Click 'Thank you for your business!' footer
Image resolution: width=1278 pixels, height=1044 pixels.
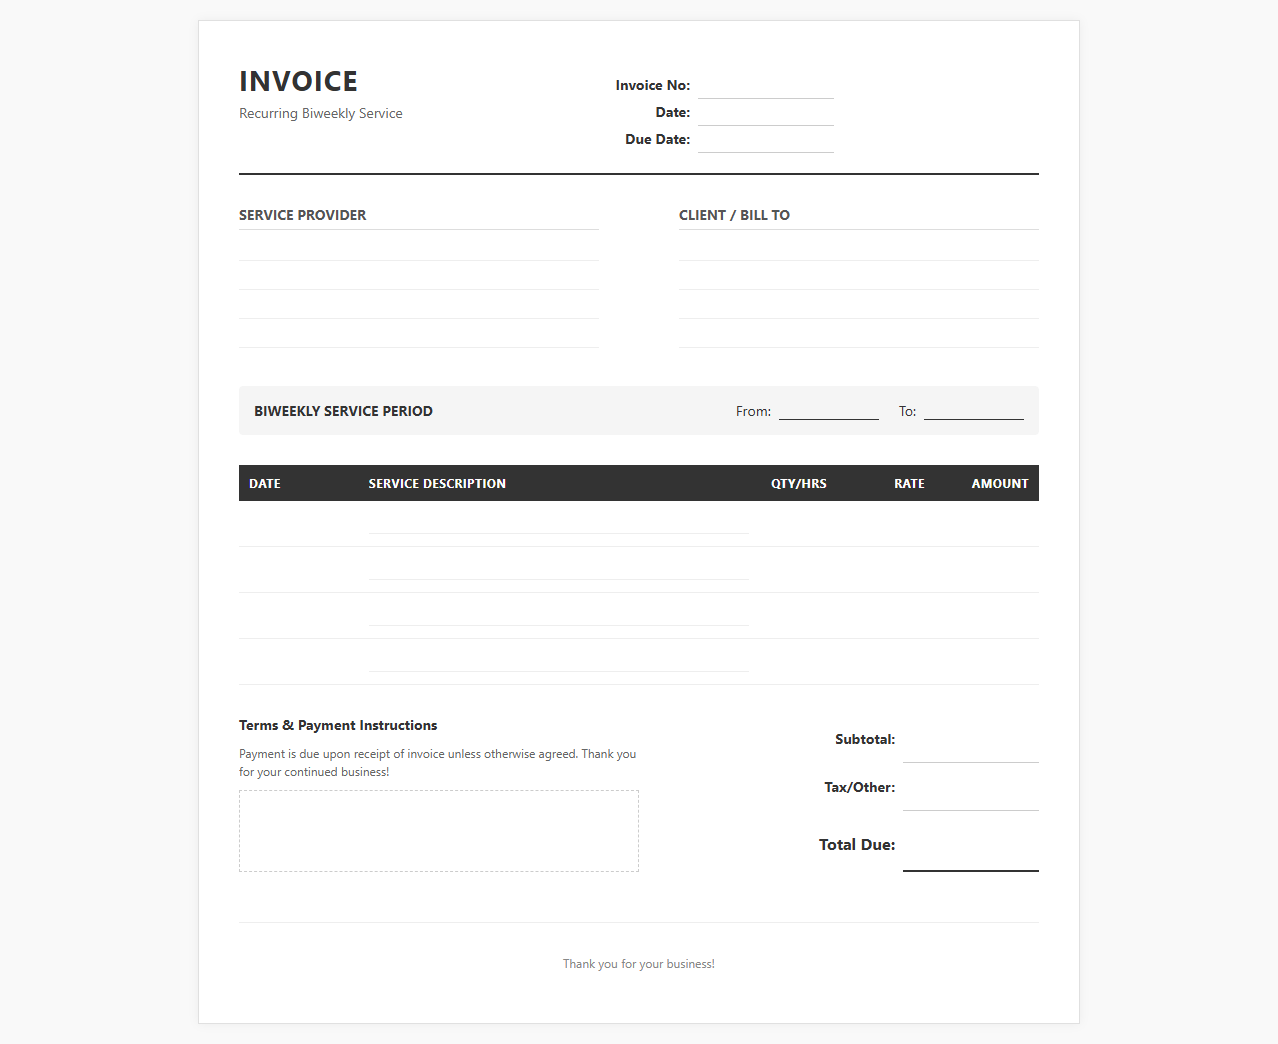639,964
